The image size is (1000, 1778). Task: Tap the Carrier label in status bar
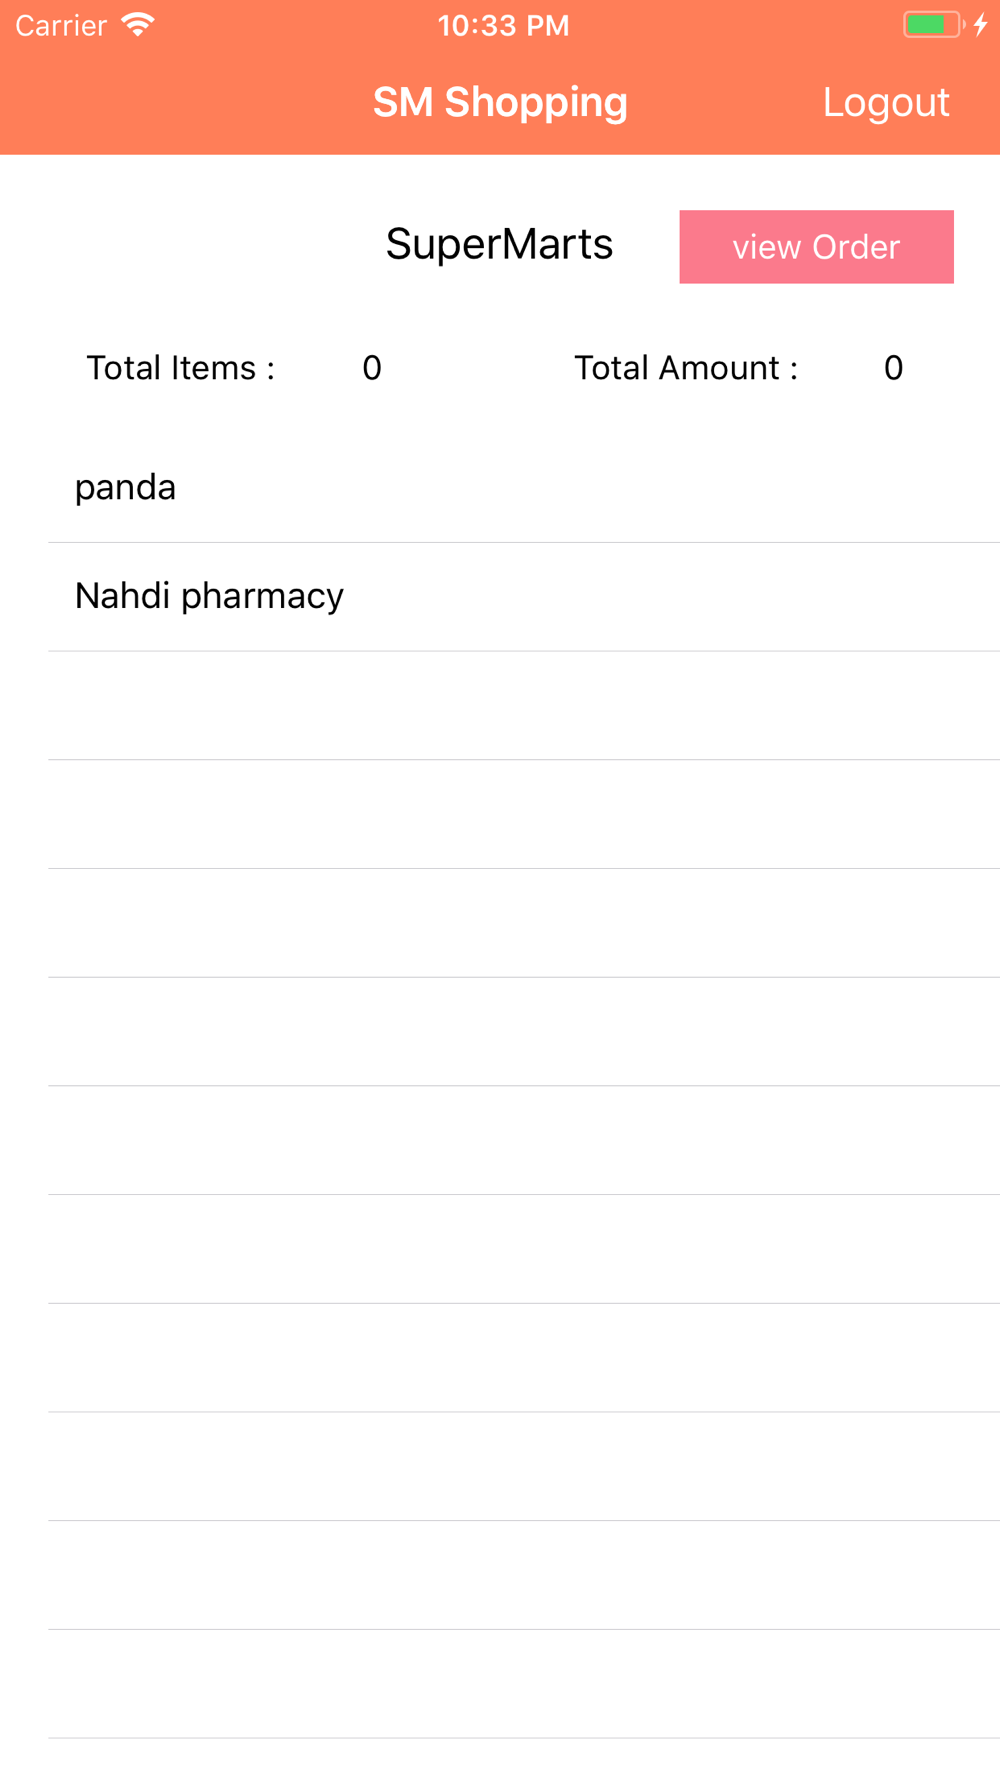(61, 25)
